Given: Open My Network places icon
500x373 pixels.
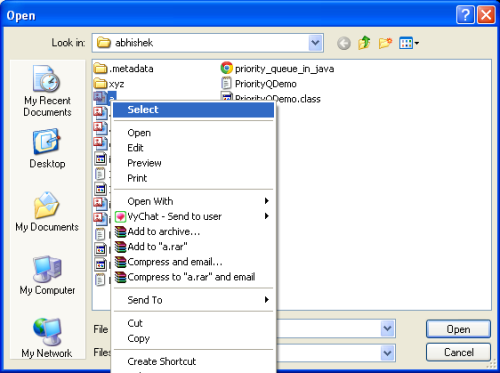Looking at the screenshot, I should pyautogui.click(x=47, y=338).
